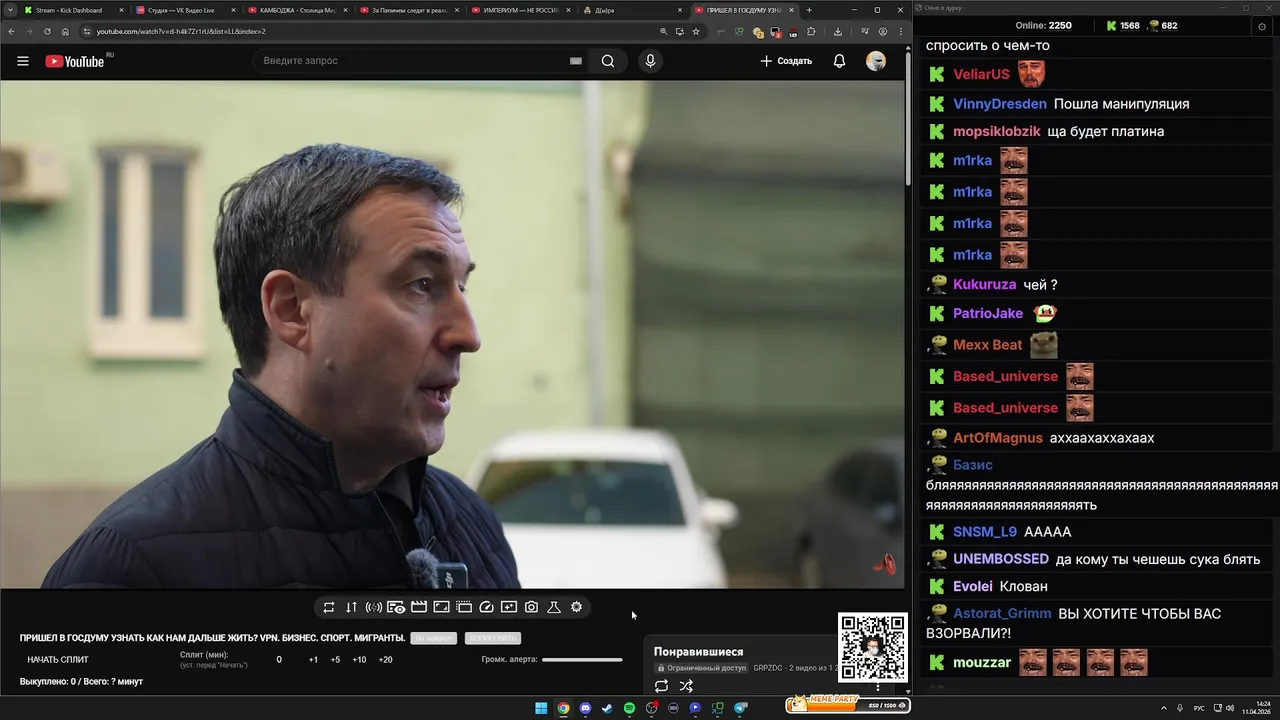Go to the YouTube home logo
The width and height of the screenshot is (1280, 720).
tap(75, 61)
